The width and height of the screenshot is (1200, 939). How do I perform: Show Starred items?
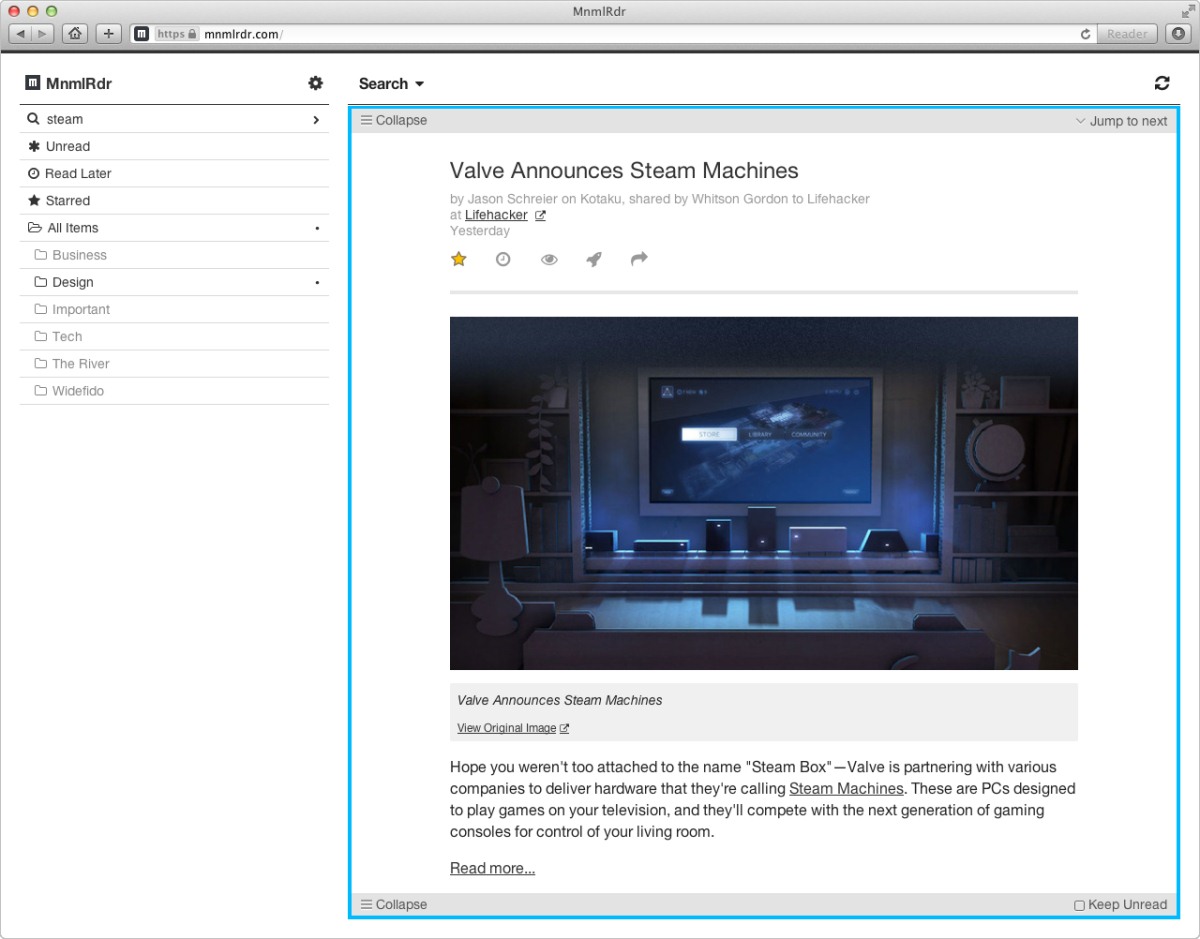174,200
